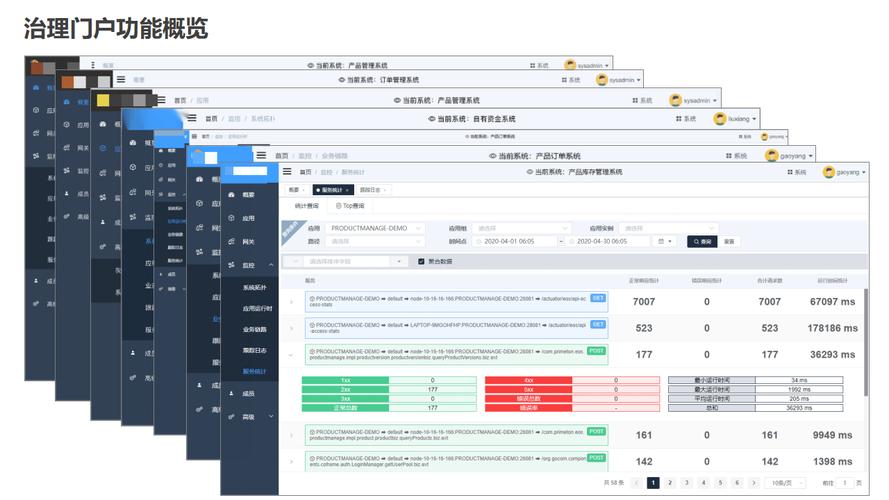Switch to the 跟踪日志 page tab
Screen dimensions: 889x500
372,190
